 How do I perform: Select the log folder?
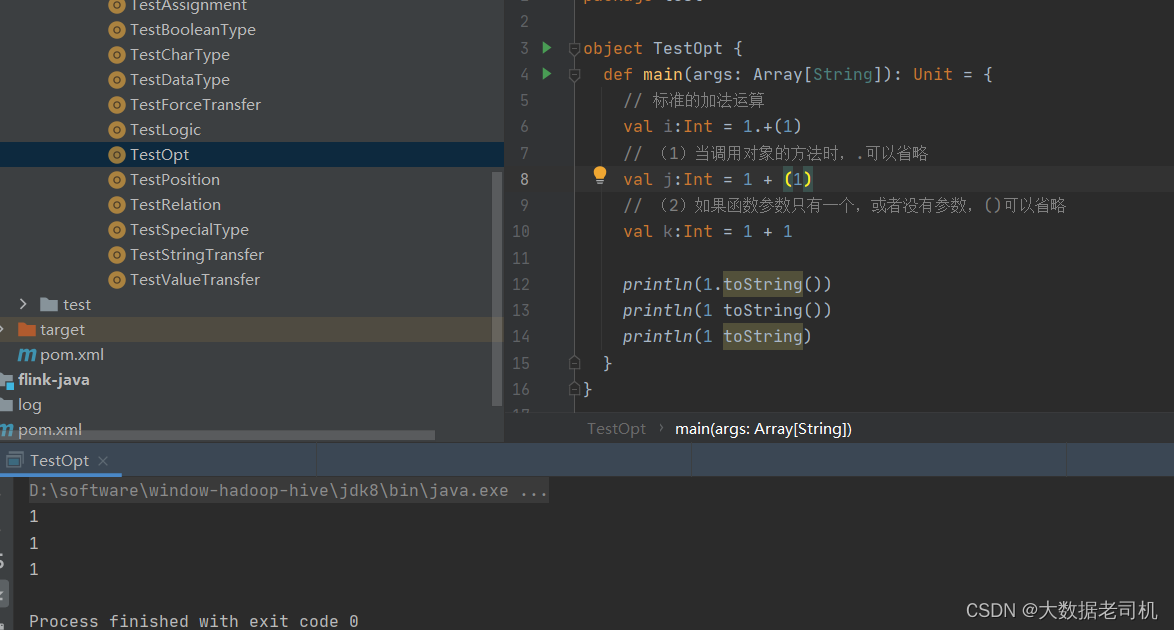point(30,405)
